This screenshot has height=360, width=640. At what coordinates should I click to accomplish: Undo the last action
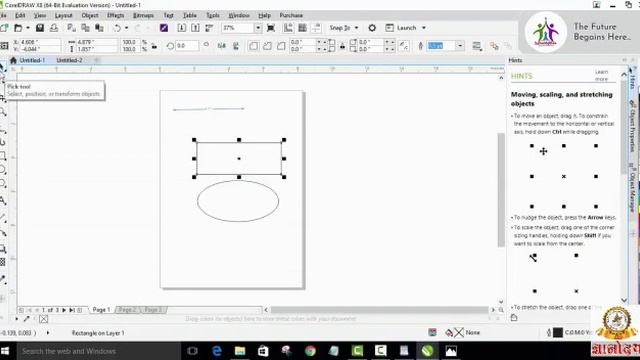[117, 28]
